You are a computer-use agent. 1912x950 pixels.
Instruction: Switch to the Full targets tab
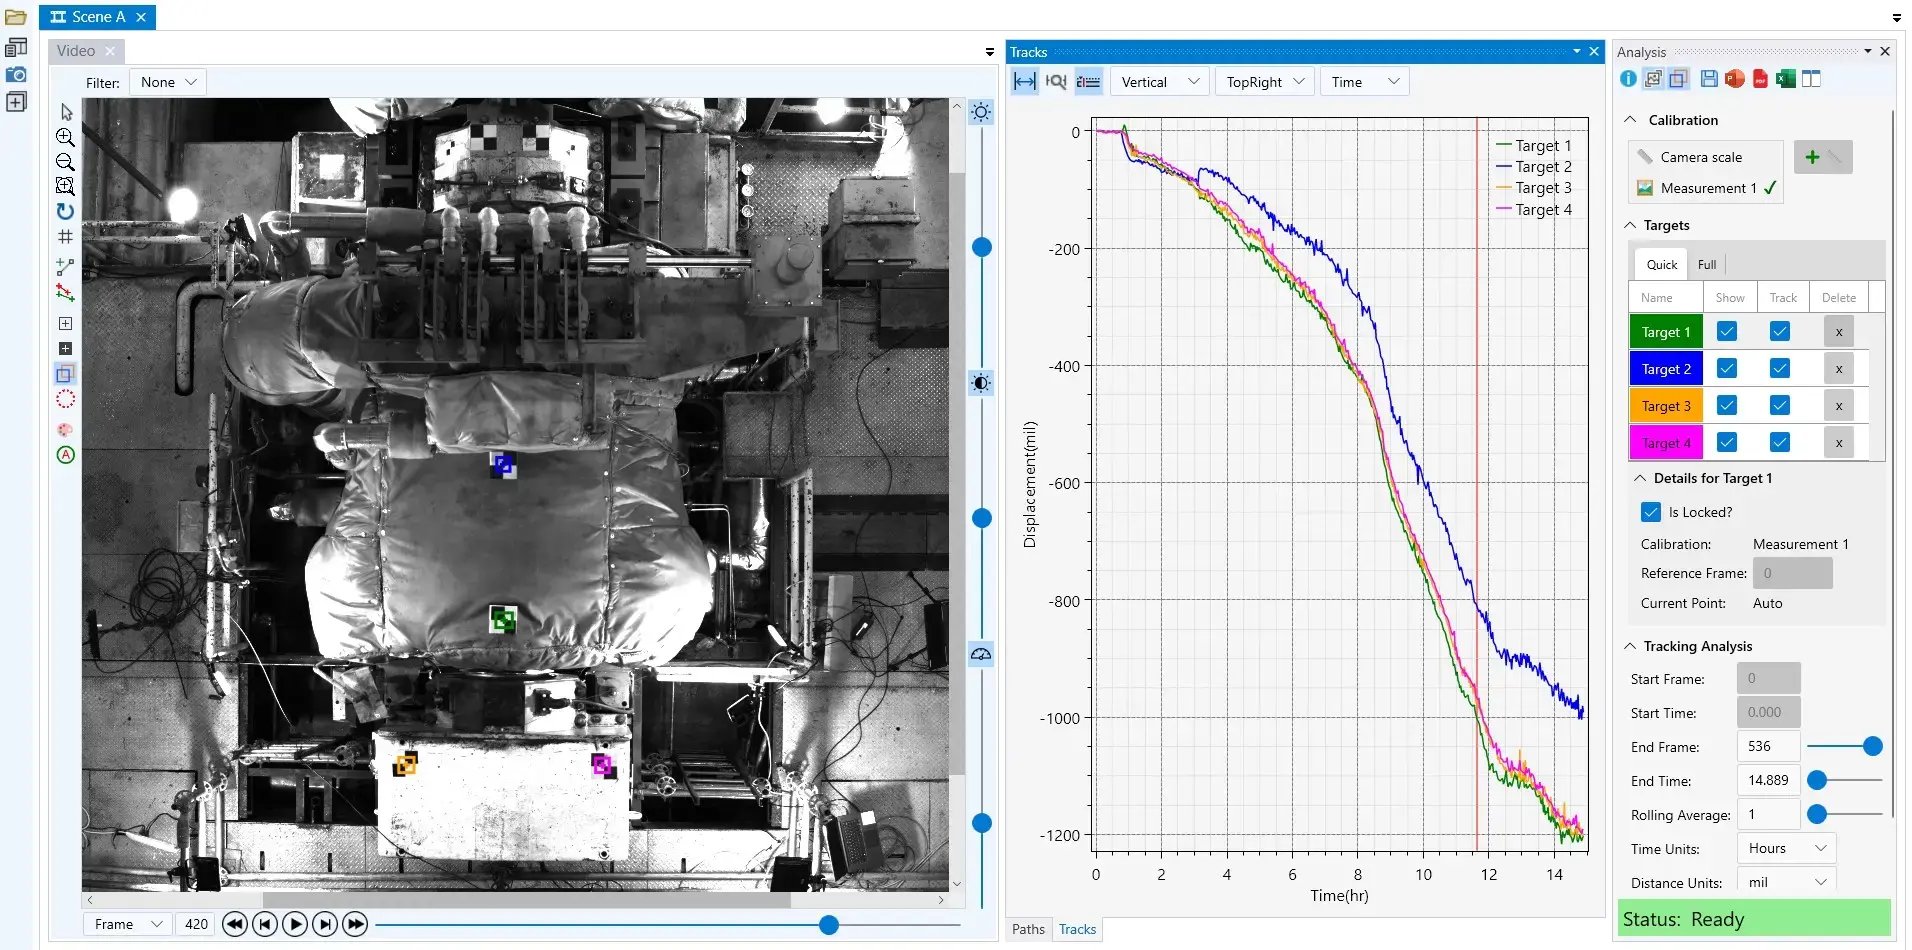point(1707,265)
